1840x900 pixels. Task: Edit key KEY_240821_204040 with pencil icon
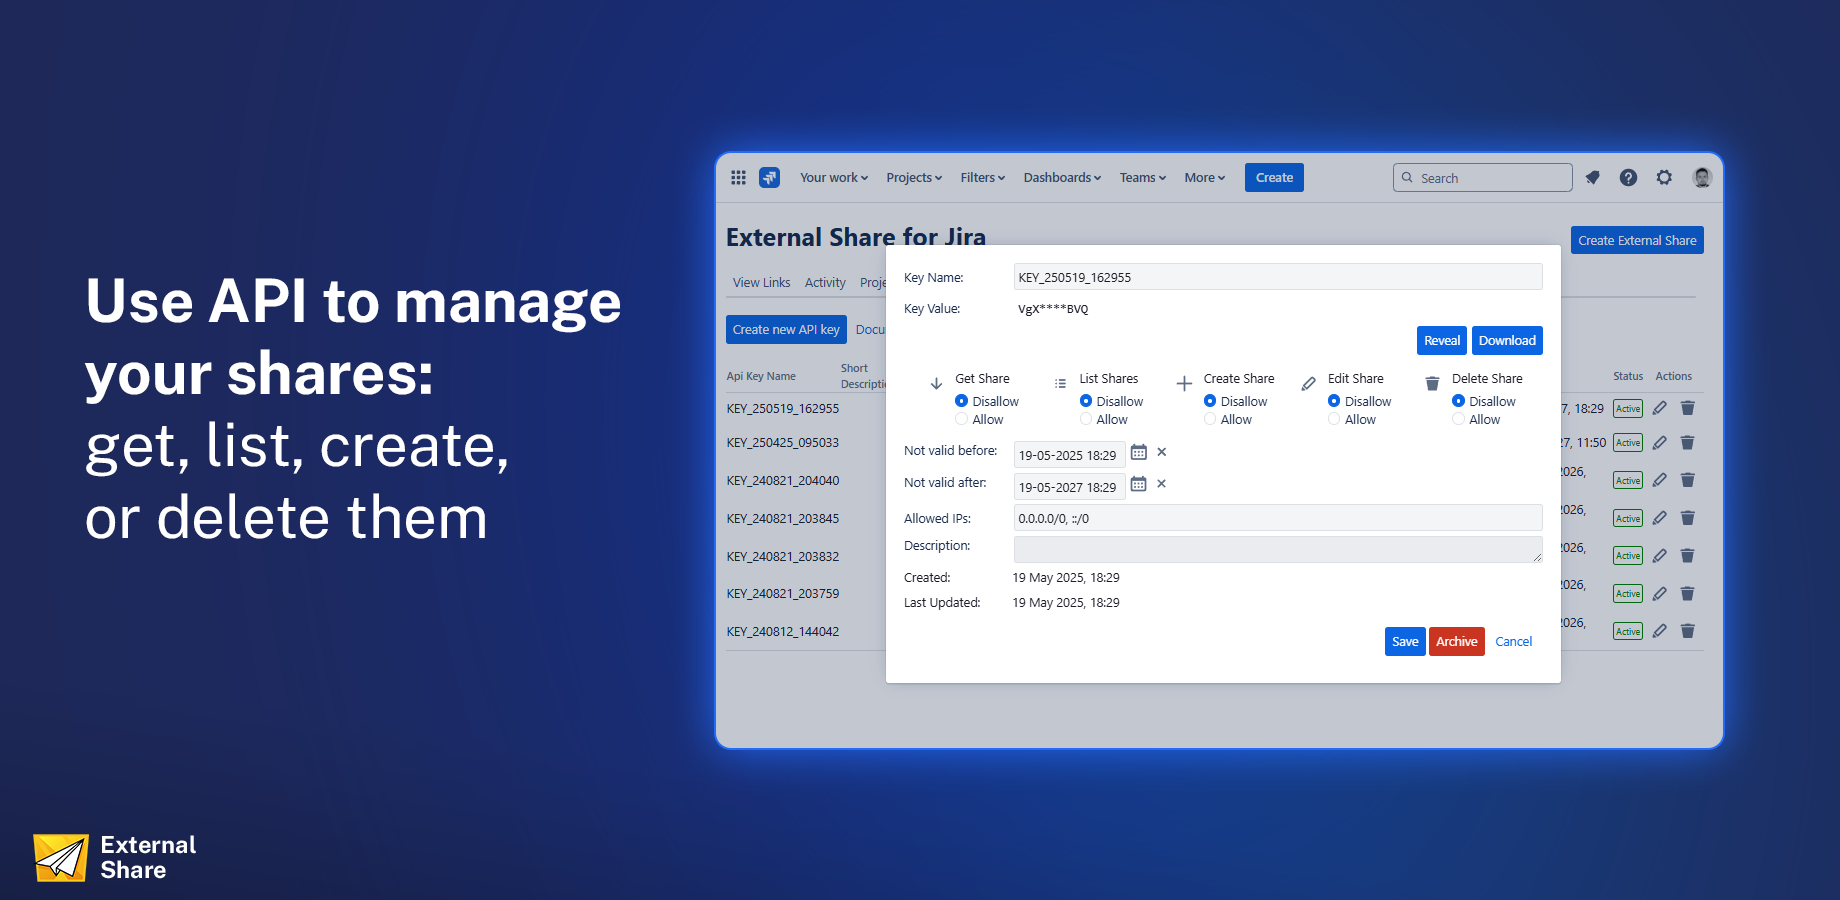pos(1660,480)
